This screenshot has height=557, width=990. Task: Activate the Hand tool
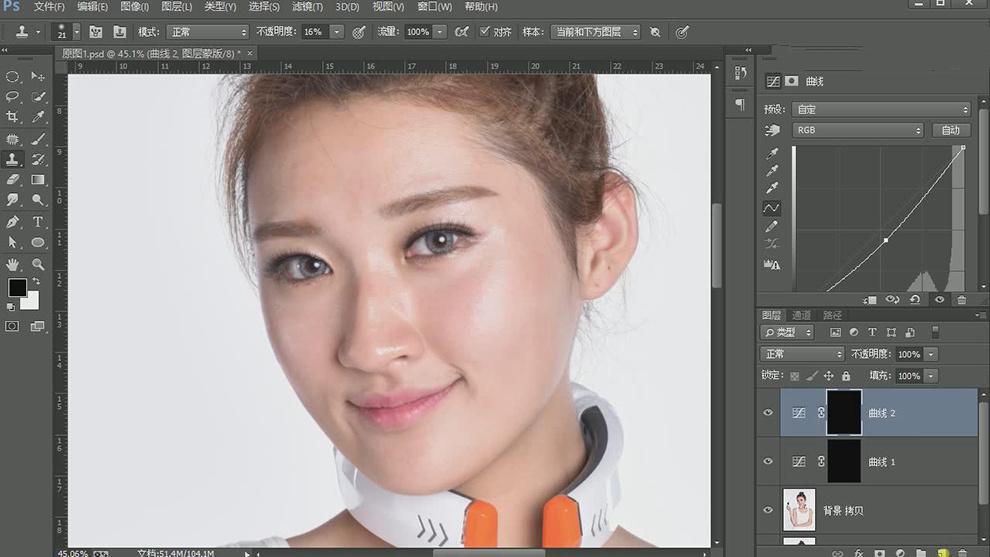click(x=13, y=264)
